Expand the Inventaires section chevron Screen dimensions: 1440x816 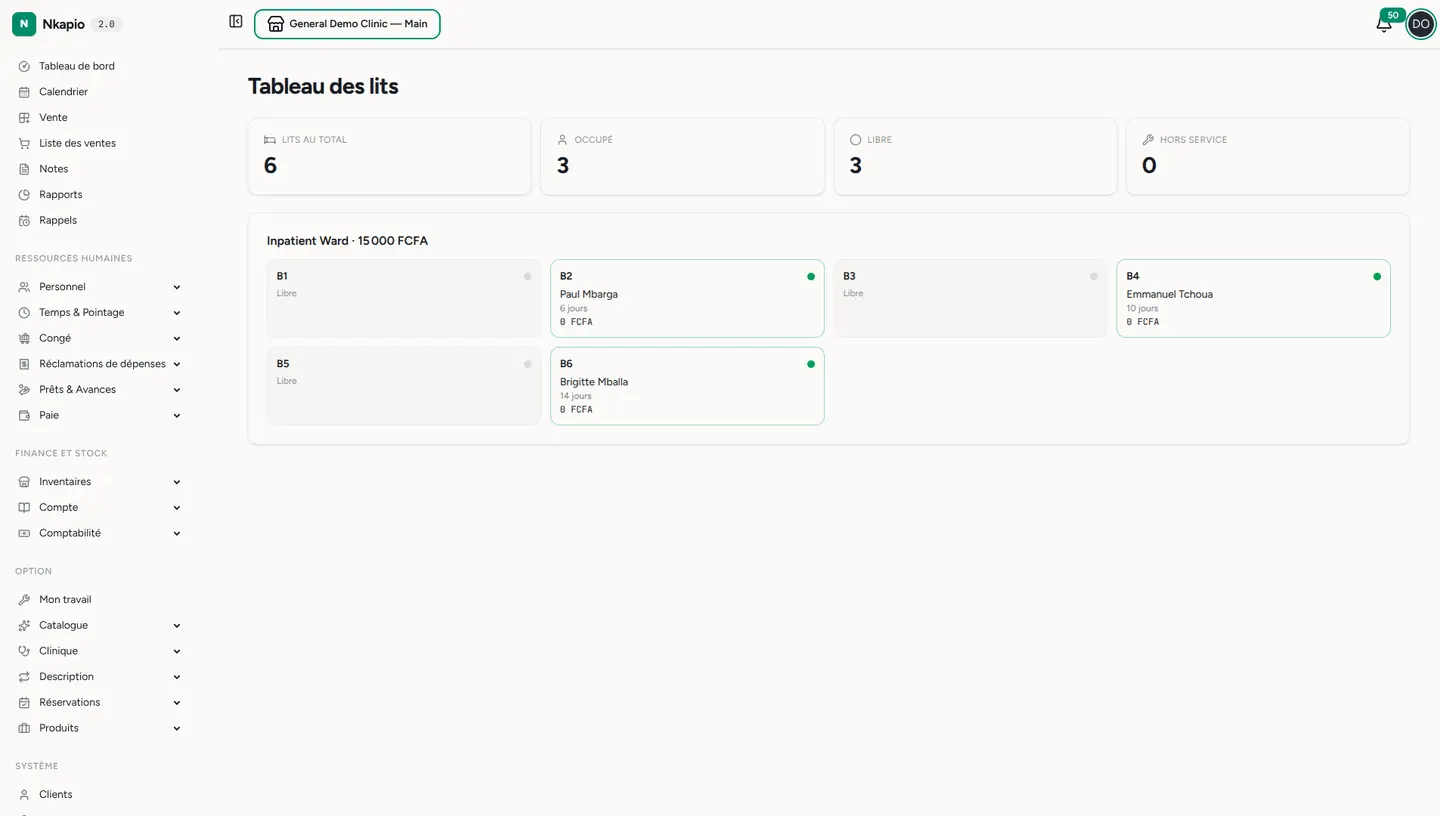point(177,482)
